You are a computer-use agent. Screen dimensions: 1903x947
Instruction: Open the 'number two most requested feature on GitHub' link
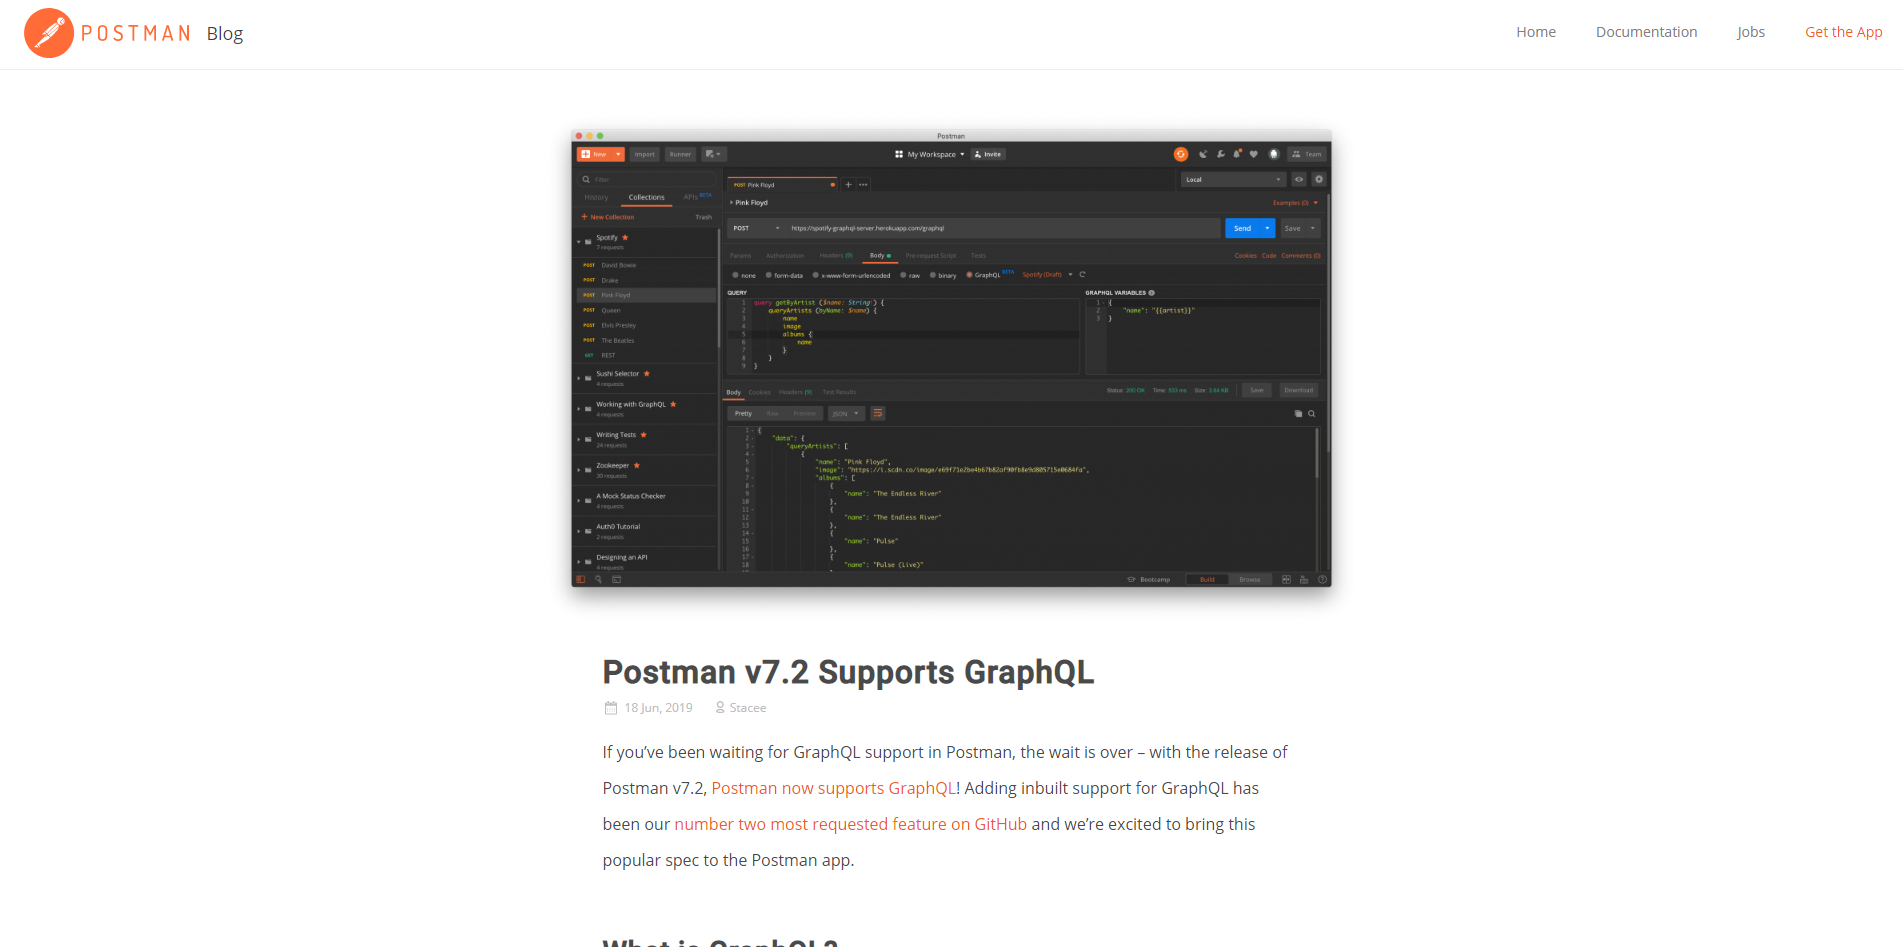click(850, 824)
